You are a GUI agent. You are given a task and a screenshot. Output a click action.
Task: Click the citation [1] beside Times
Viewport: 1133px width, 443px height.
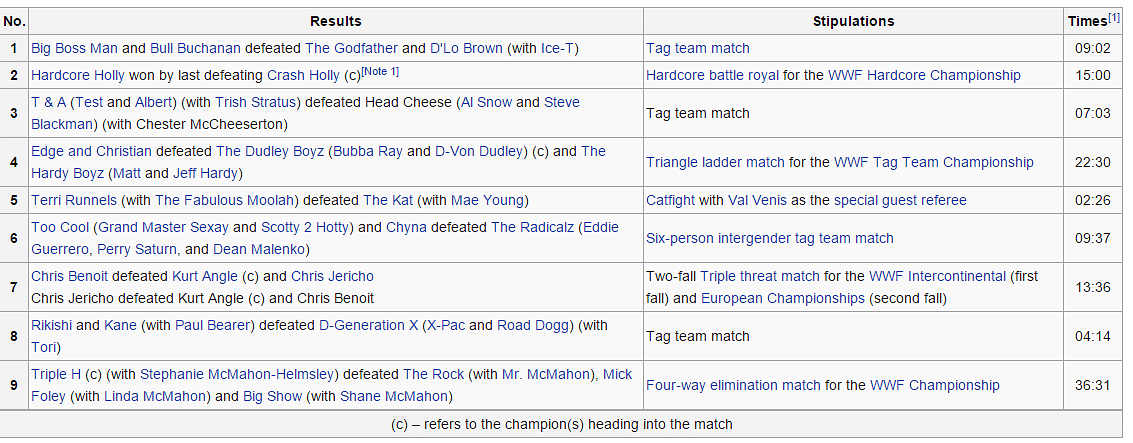point(1114,17)
